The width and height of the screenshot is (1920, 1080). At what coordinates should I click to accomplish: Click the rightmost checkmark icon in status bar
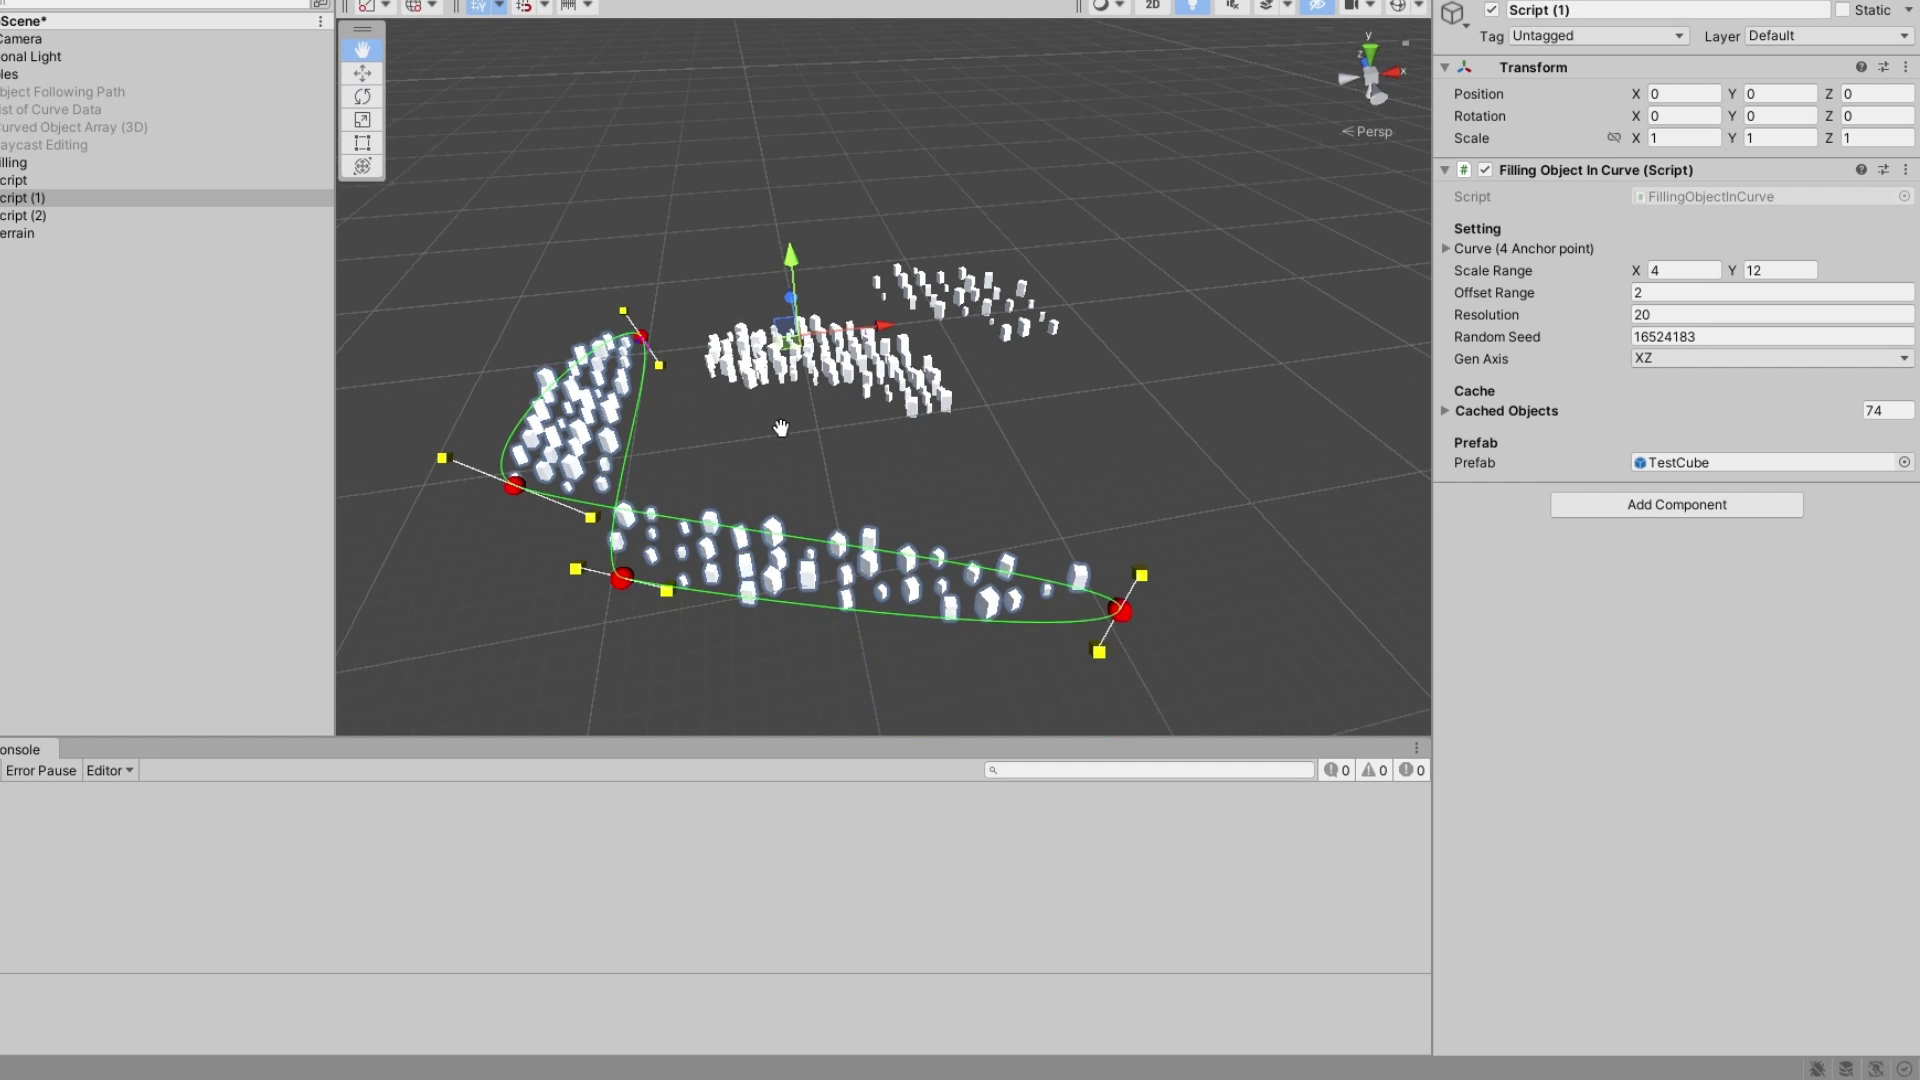(1904, 1069)
